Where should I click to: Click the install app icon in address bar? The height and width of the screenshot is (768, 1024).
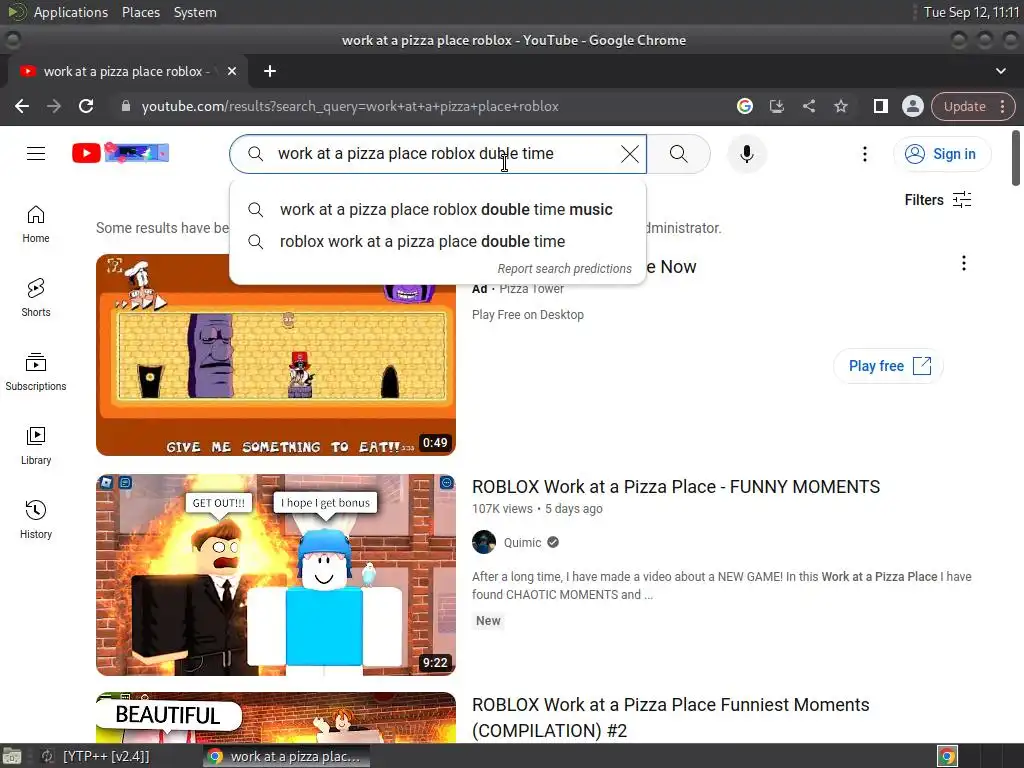coord(776,106)
